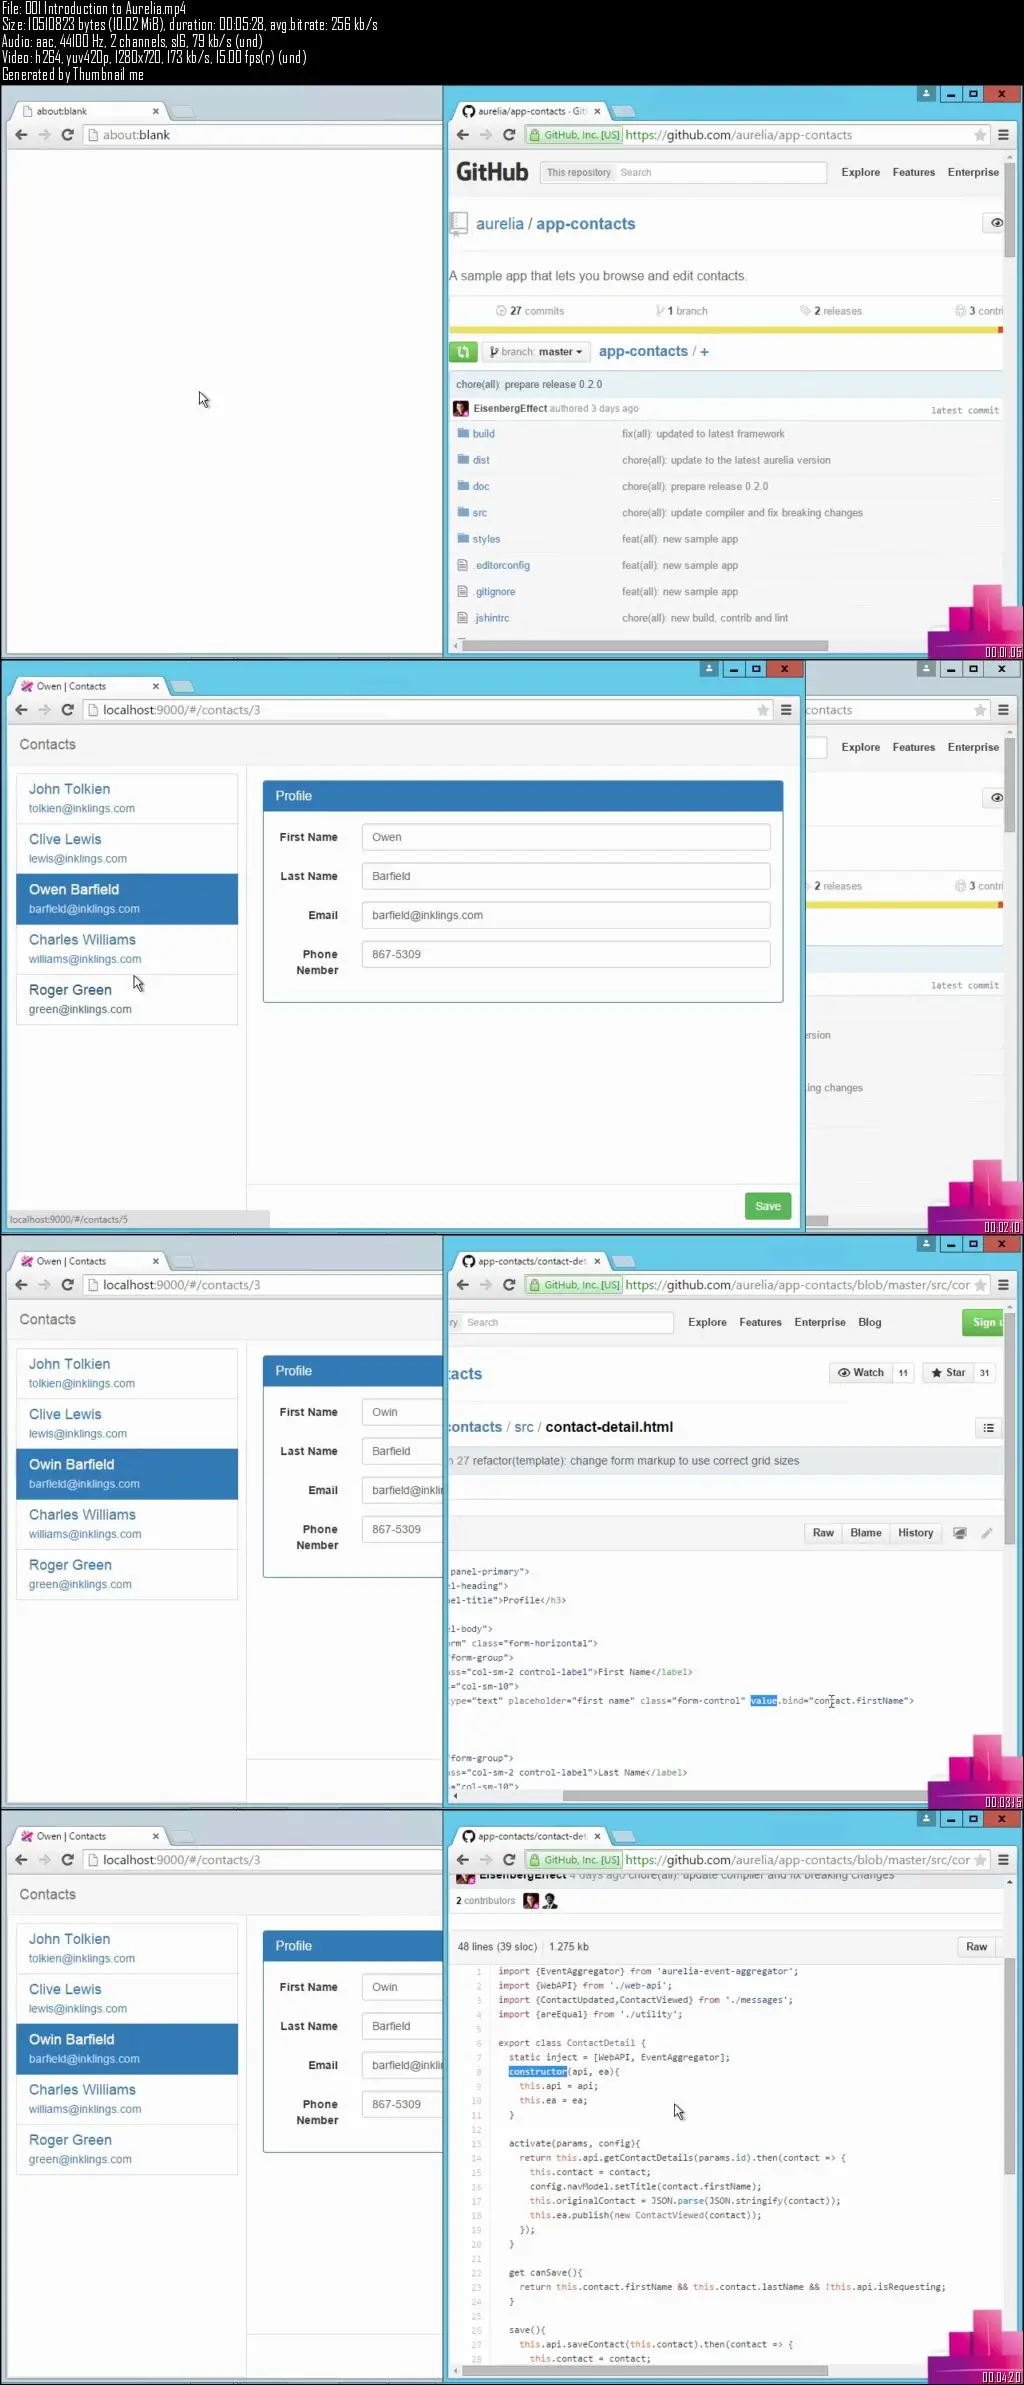Open Chrome menu in the 00:01:05 GitHub window
Viewport: 1024px width, 2385px height.
[1003, 135]
